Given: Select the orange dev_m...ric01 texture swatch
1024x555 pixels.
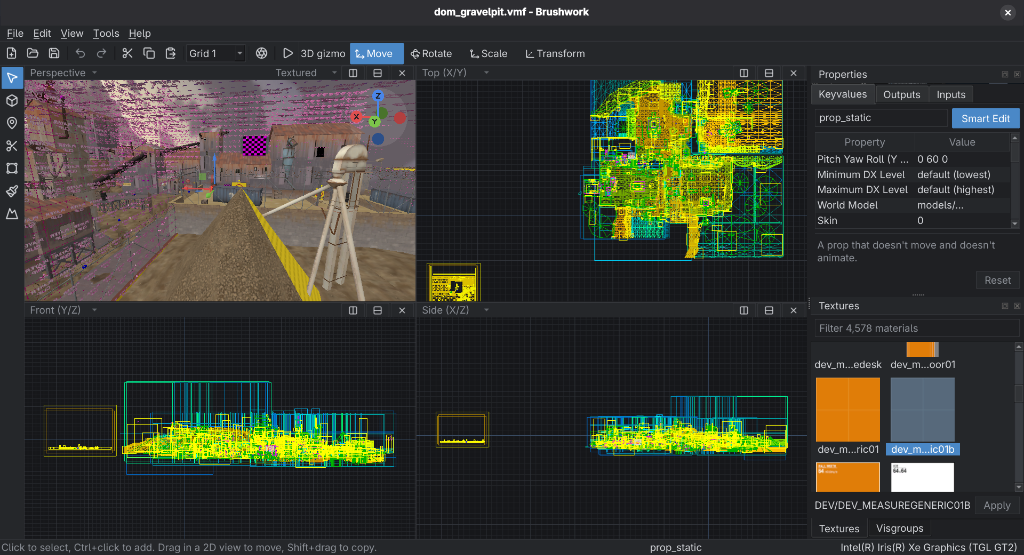Looking at the screenshot, I should [848, 410].
